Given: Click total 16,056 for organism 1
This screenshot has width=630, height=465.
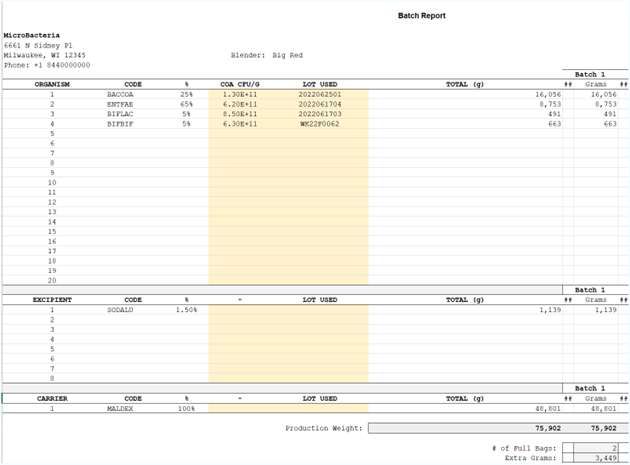Looking at the screenshot, I should pyautogui.click(x=548, y=94).
